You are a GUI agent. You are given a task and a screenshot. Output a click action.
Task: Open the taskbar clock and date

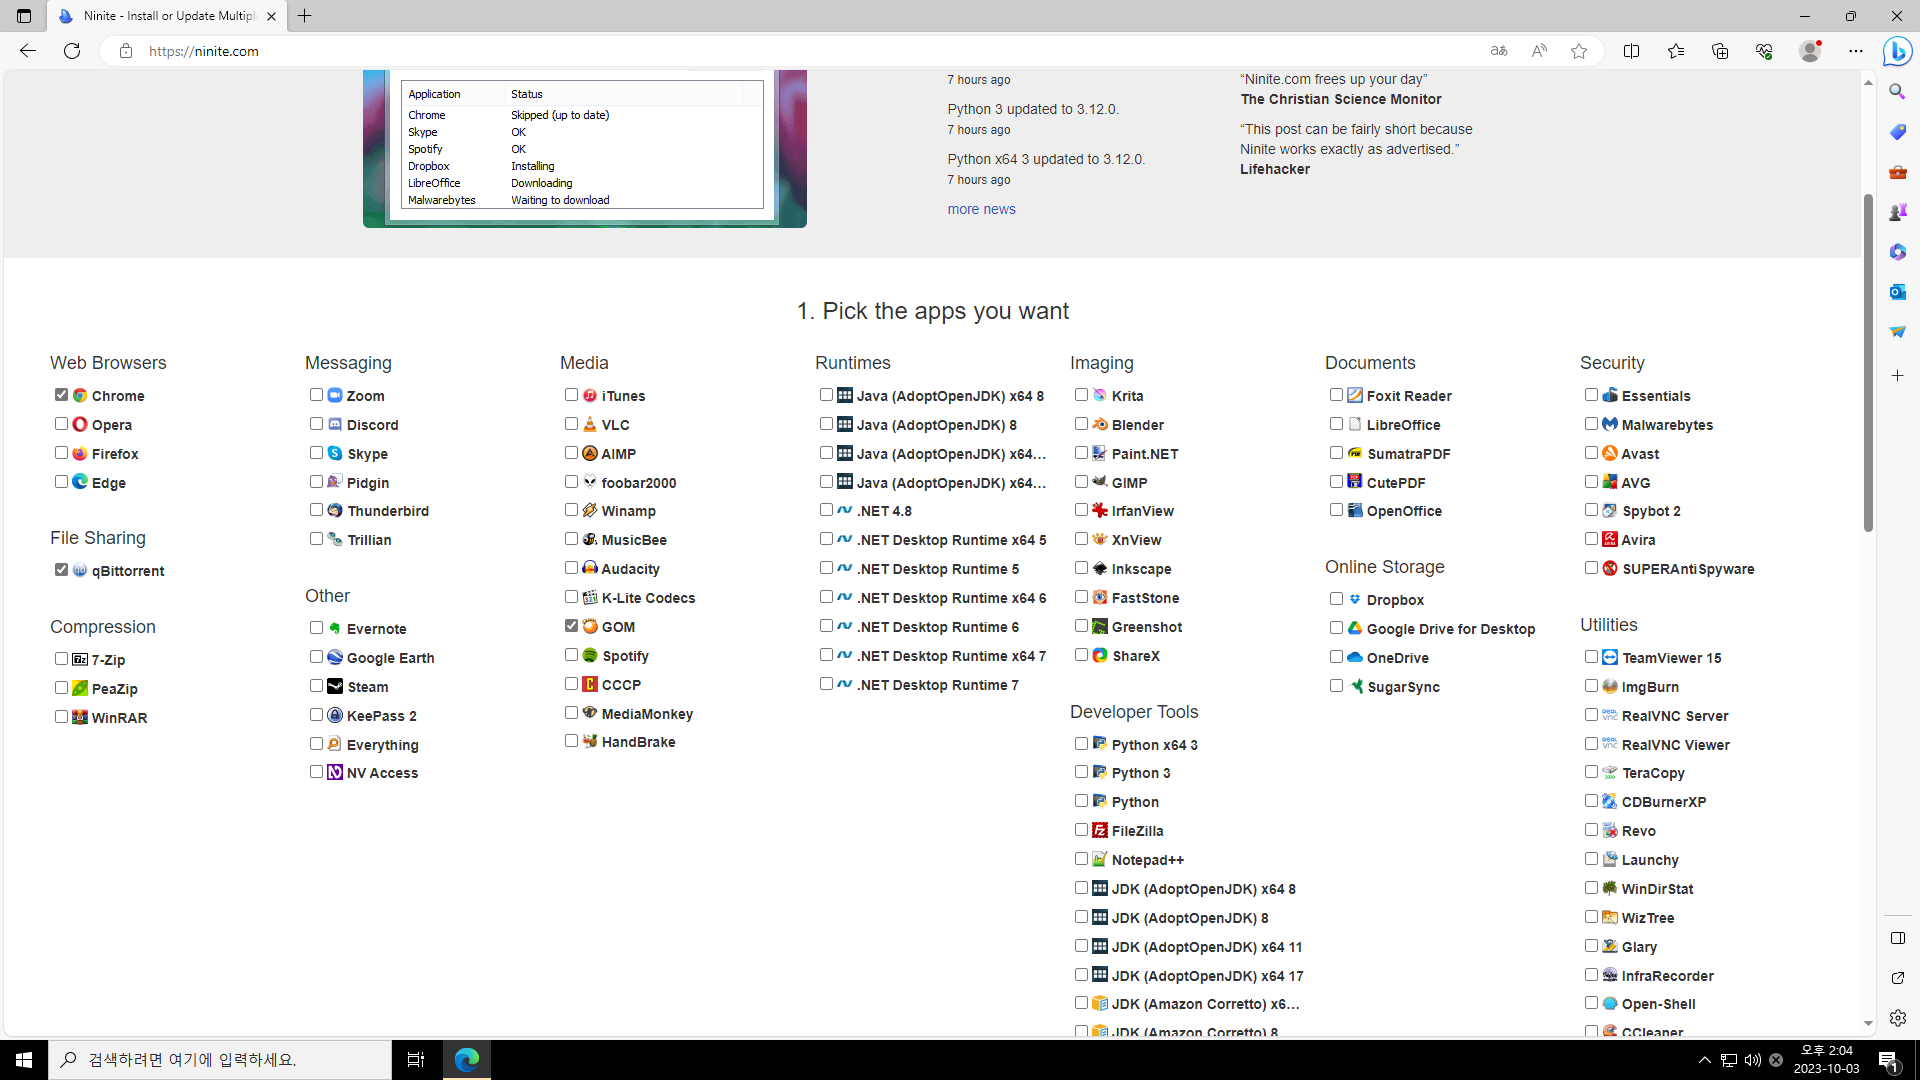click(1826, 1060)
